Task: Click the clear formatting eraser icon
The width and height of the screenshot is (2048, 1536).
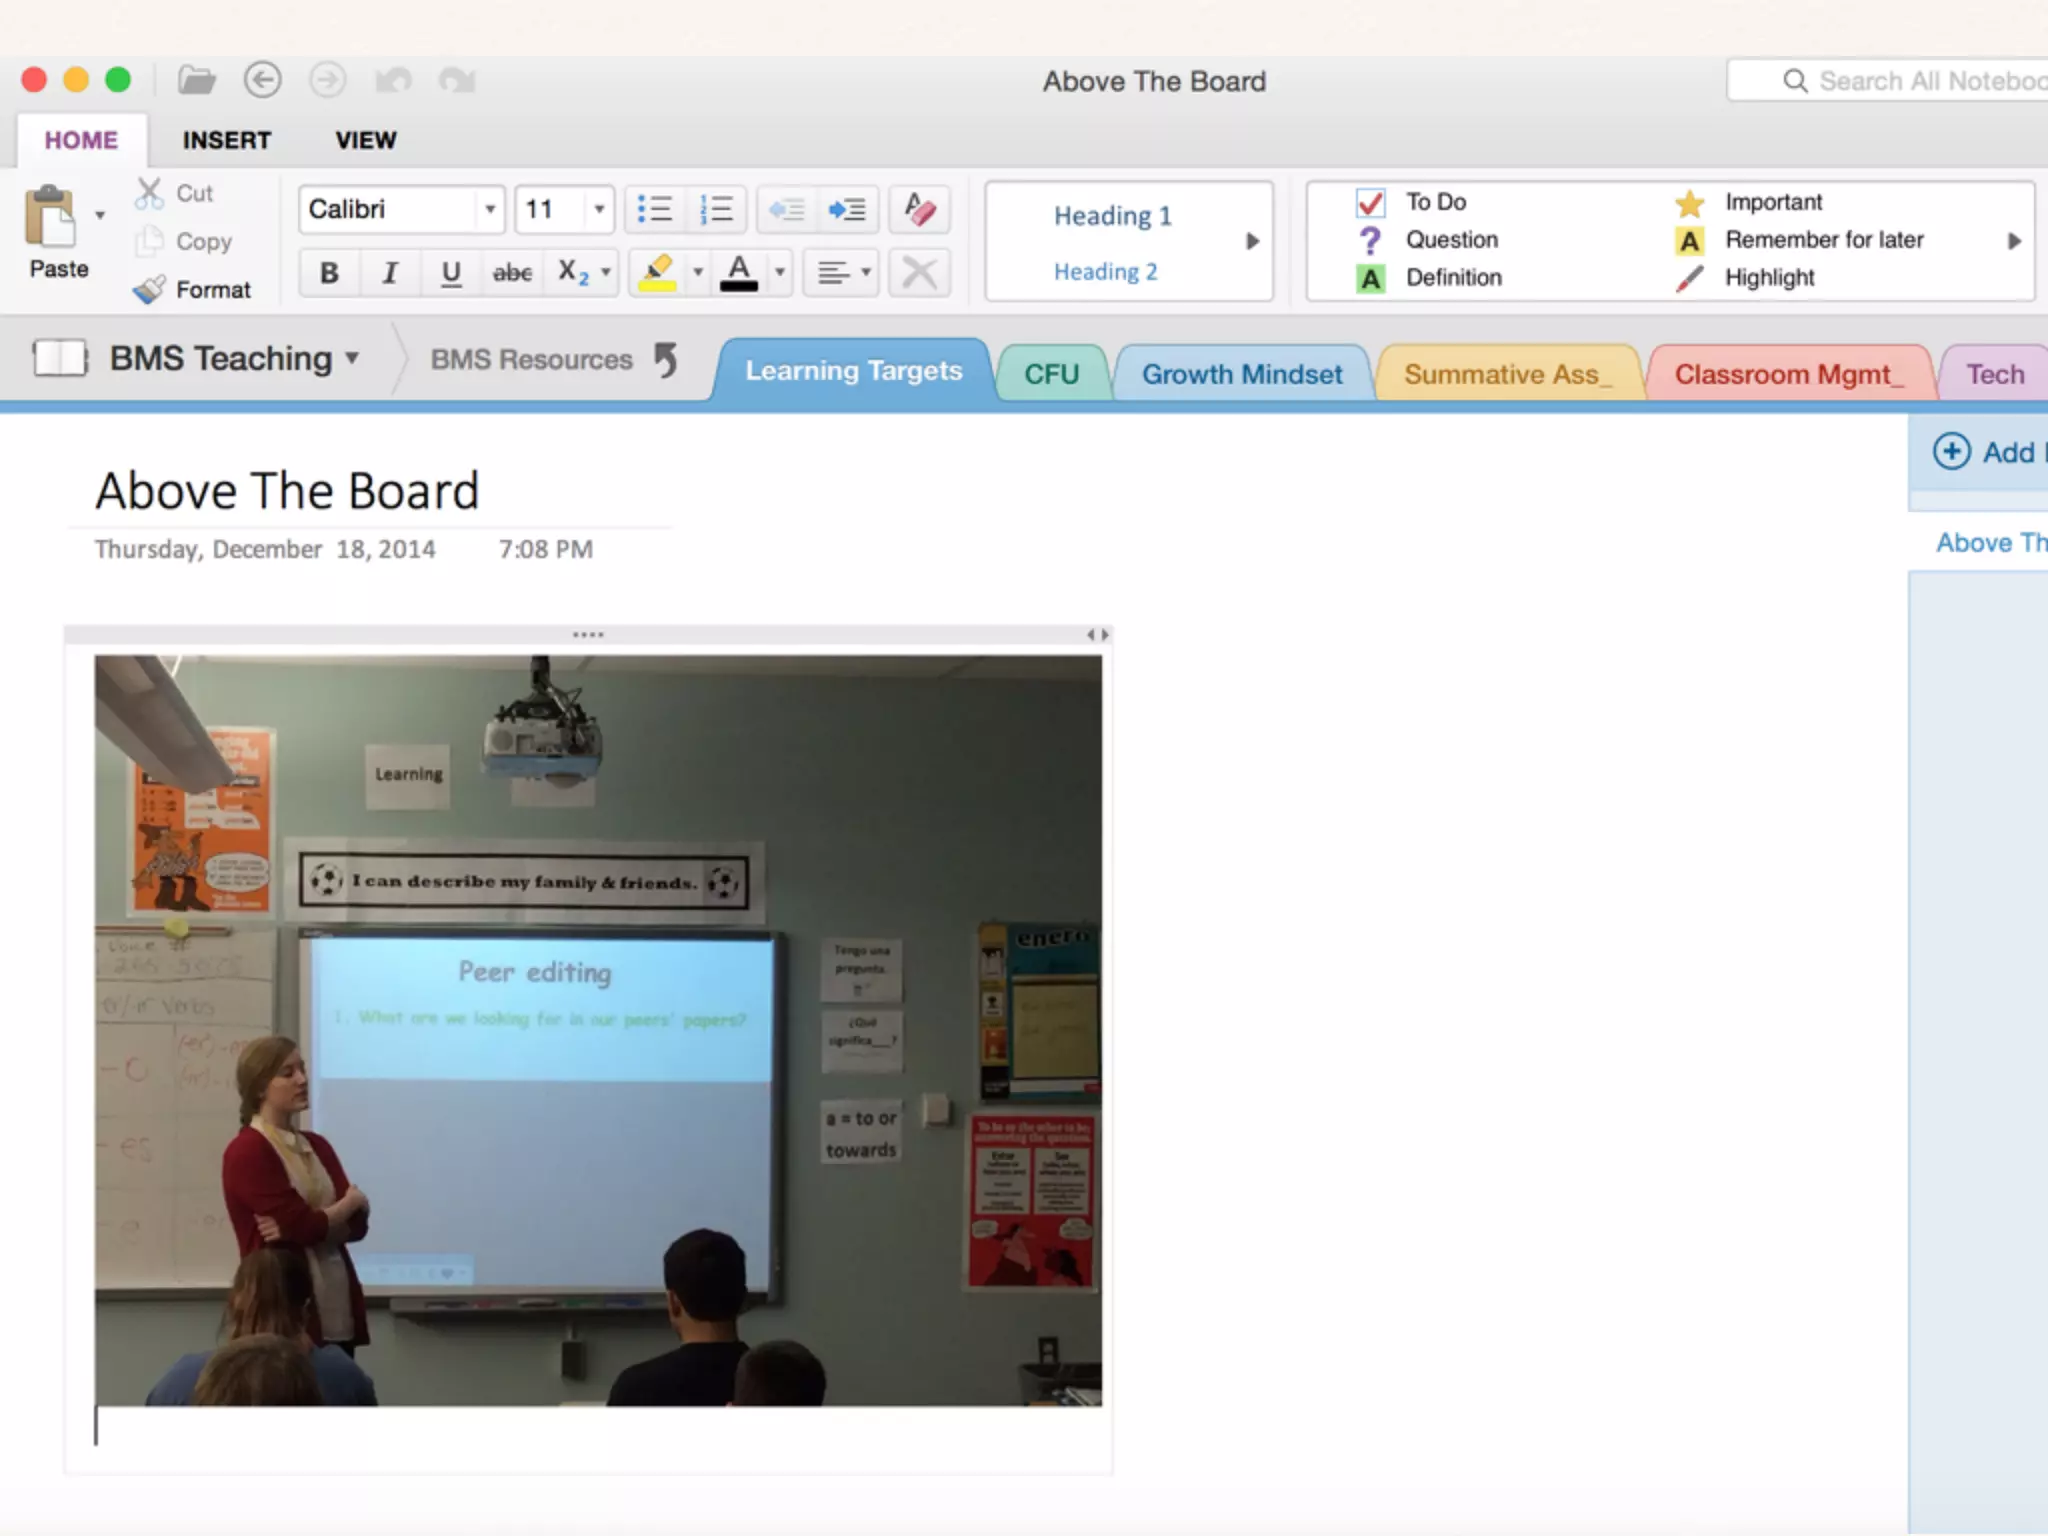Action: [x=919, y=209]
